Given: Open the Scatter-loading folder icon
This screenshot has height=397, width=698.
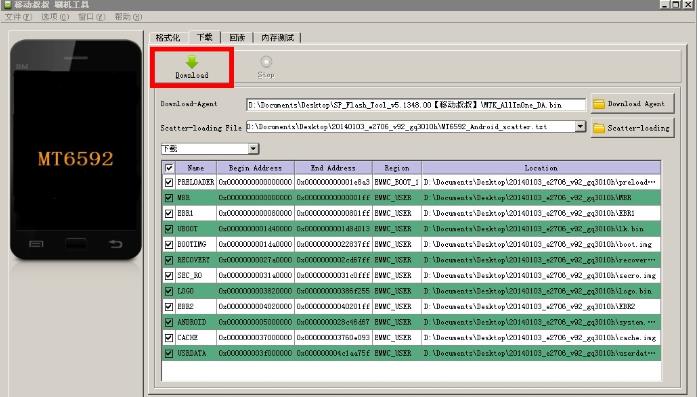Looking at the screenshot, I should 599,128.
